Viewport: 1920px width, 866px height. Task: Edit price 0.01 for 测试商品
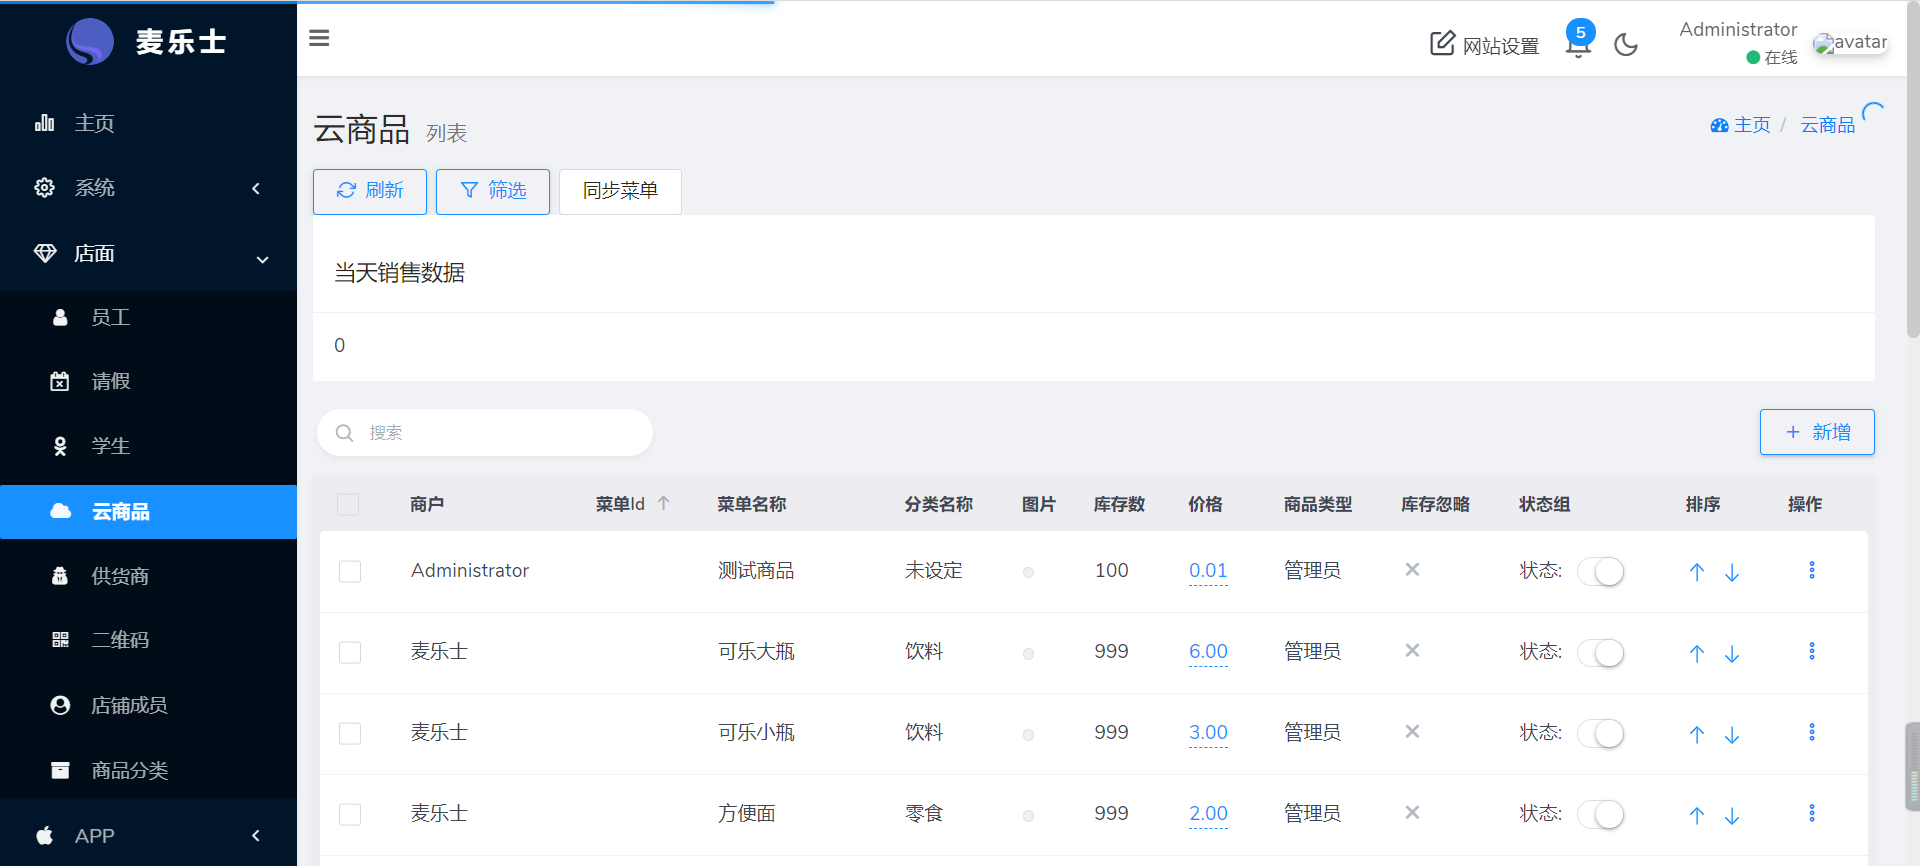[x=1208, y=571]
